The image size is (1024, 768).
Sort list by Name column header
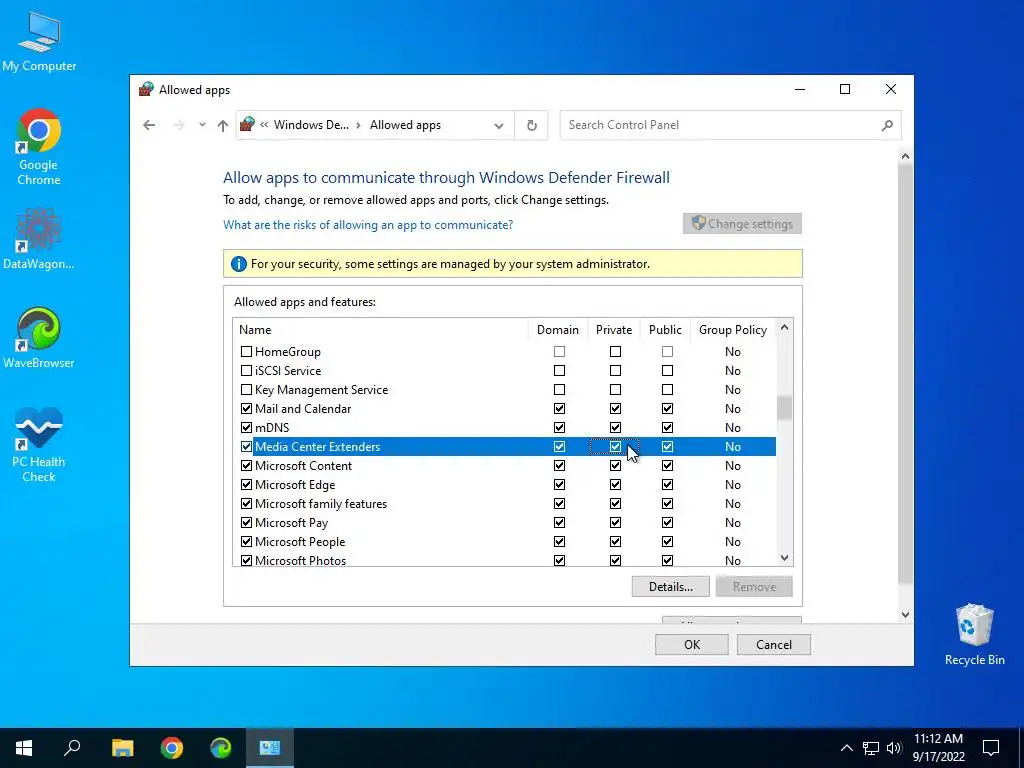[x=380, y=330]
